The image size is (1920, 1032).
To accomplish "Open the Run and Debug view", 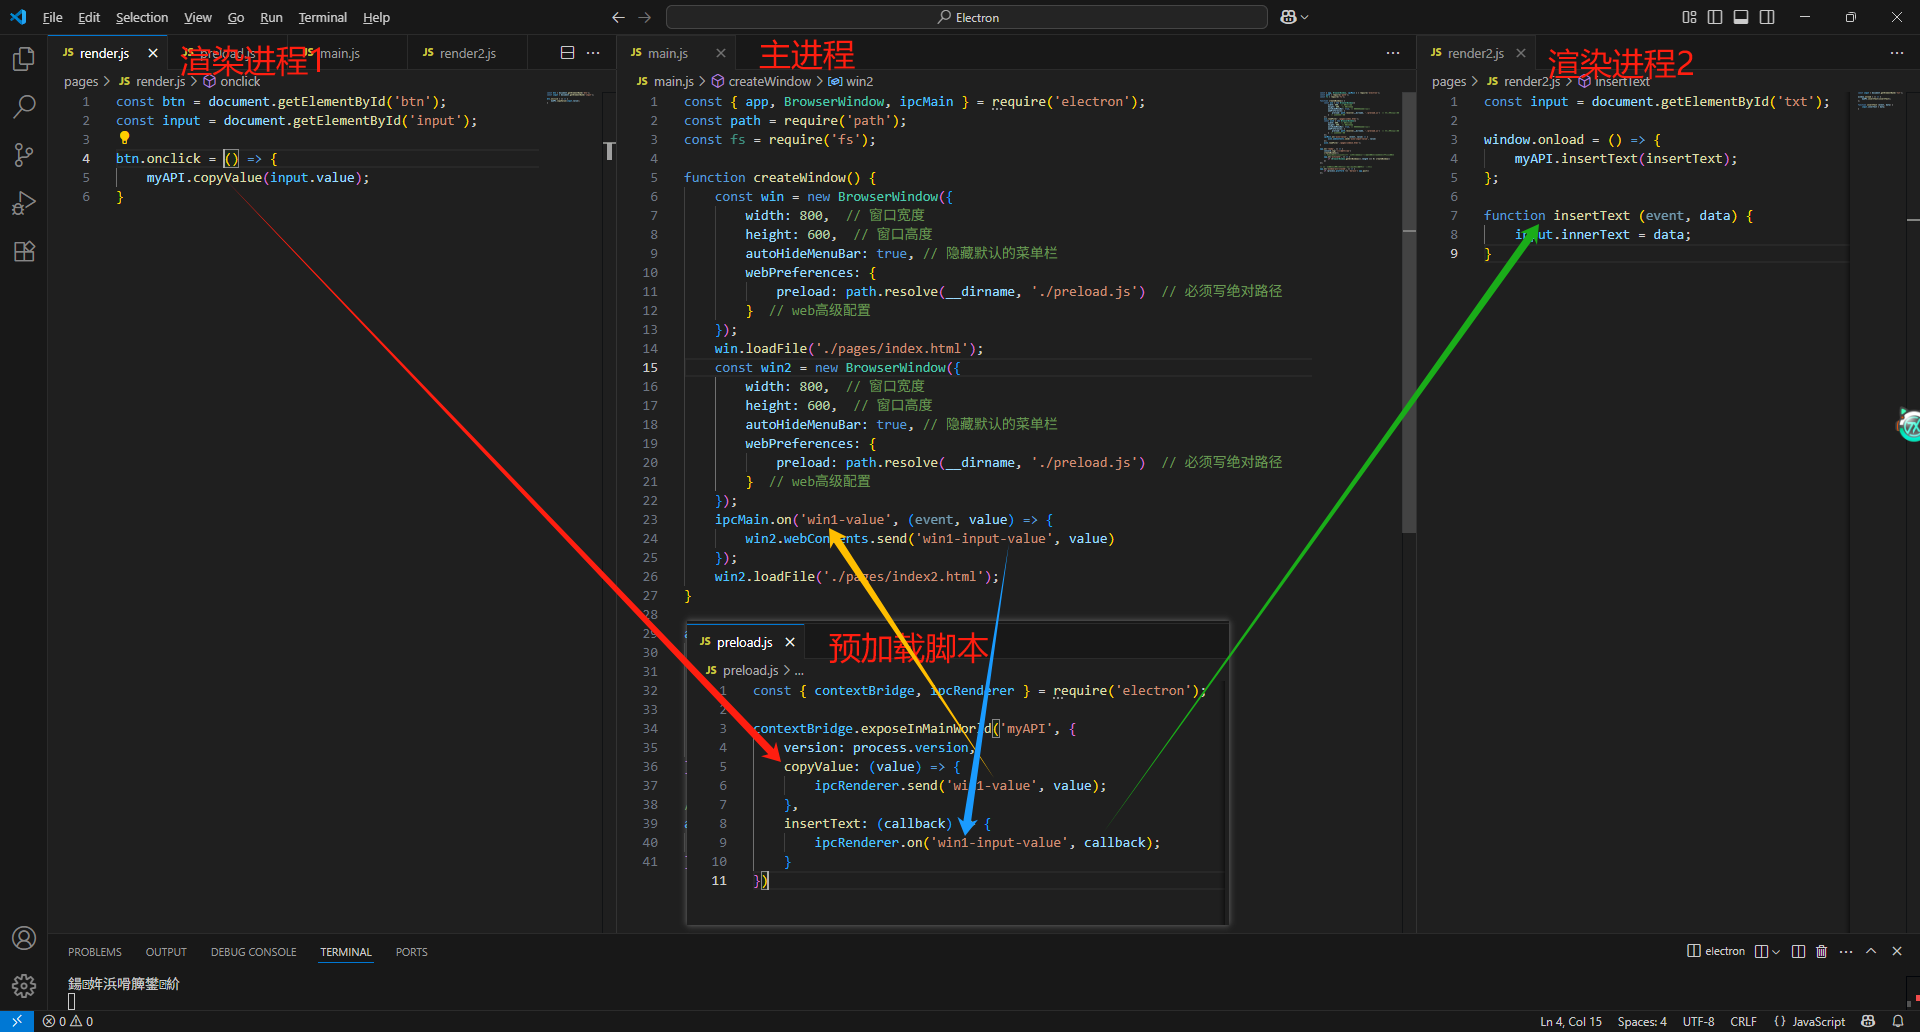I will coord(24,203).
